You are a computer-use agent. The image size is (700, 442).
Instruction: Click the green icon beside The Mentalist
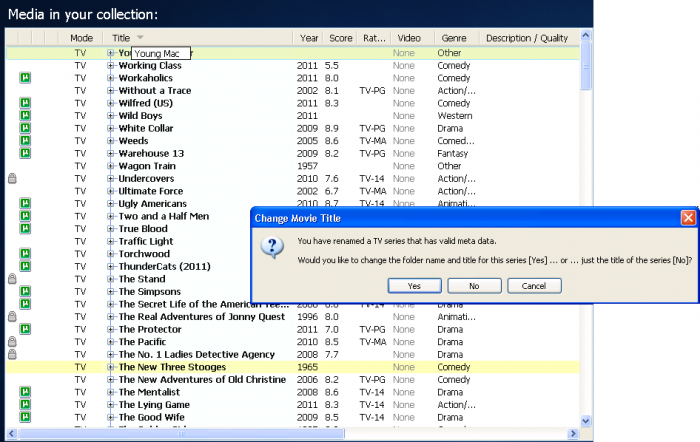pyautogui.click(x=25, y=392)
